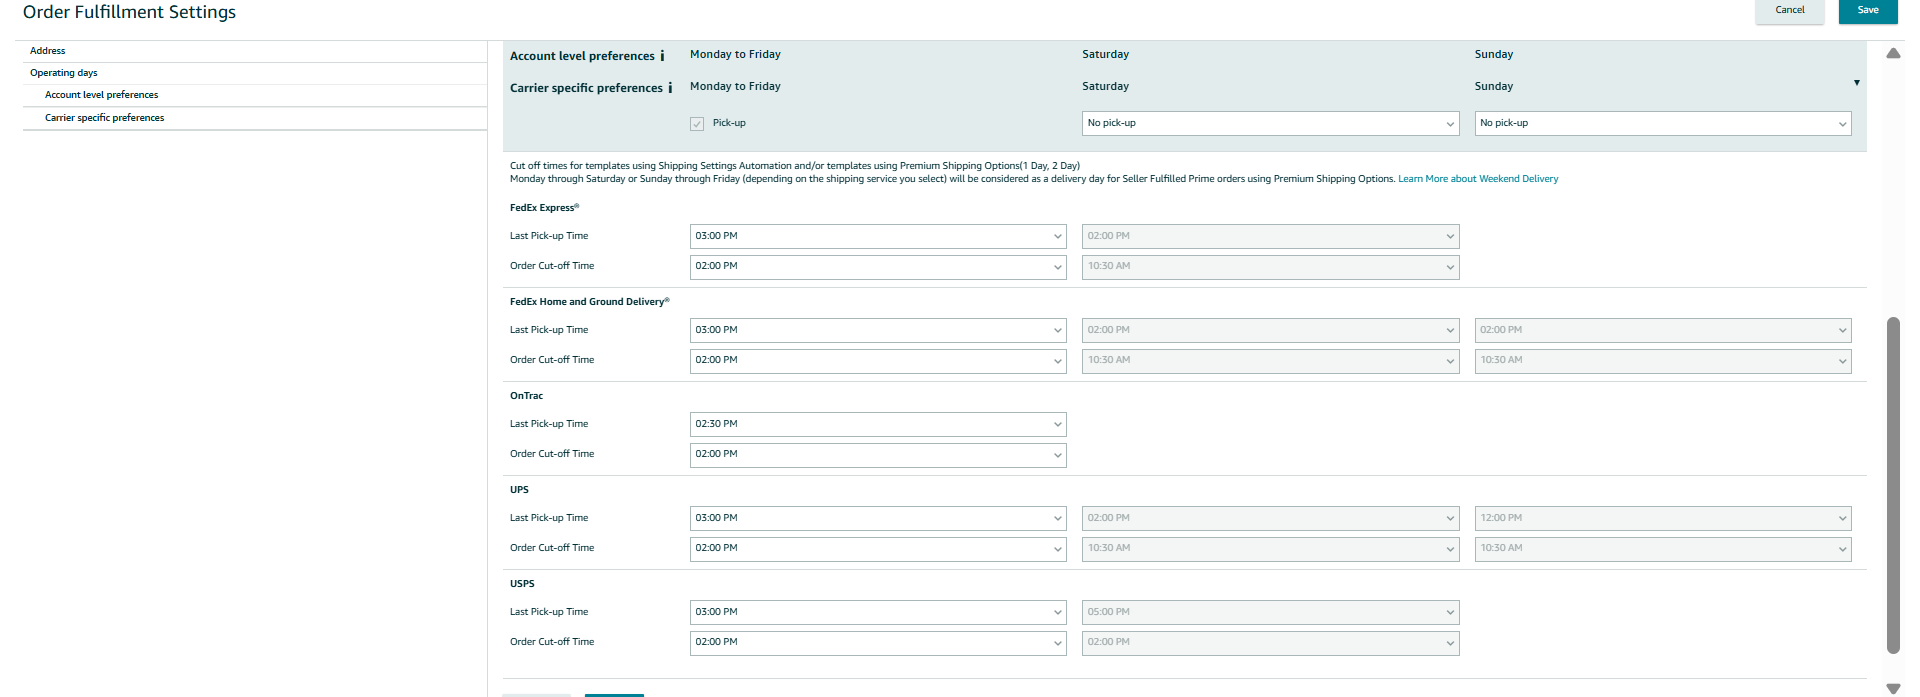The image size is (1920, 697).
Task: Open FedEx Express weekday Last Pick-up Time dropdown
Action: click(878, 237)
